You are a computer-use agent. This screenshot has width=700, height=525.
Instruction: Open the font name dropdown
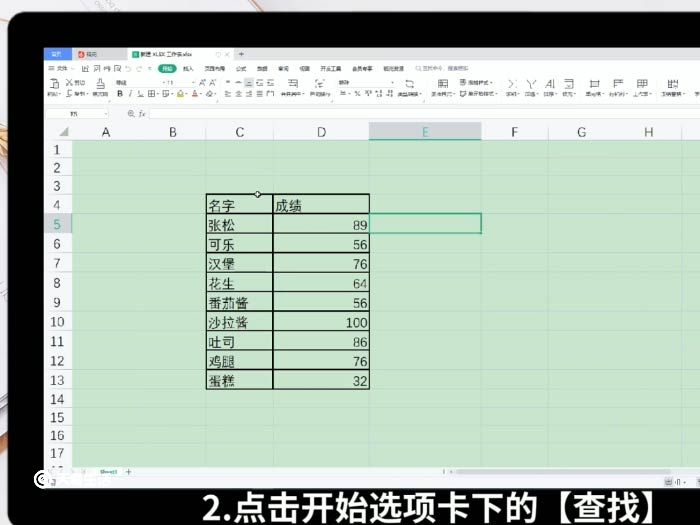(163, 83)
